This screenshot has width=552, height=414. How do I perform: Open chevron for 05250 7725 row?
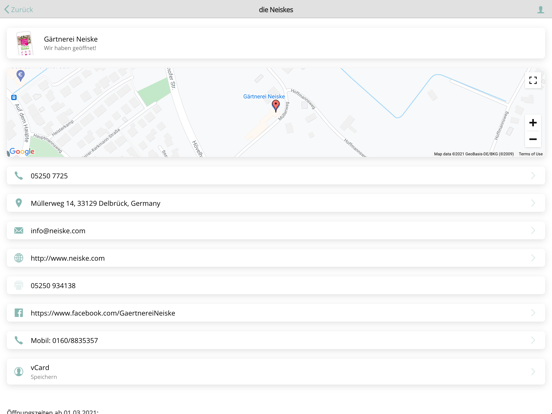[533, 176]
